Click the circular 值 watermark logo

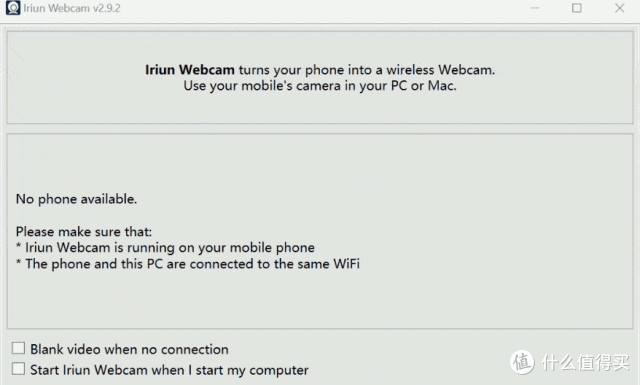(x=522, y=362)
